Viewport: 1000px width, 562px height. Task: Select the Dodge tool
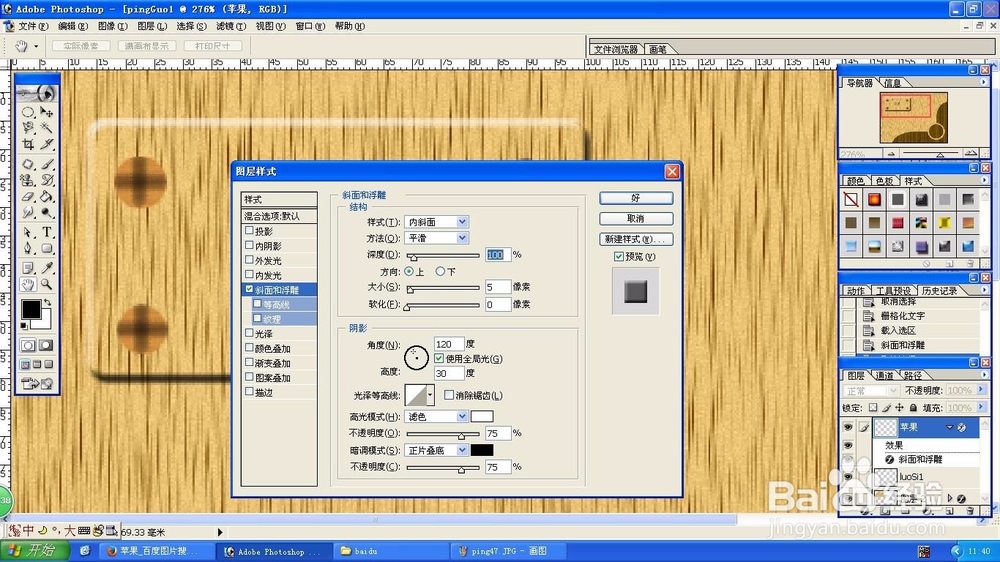[x=47, y=212]
